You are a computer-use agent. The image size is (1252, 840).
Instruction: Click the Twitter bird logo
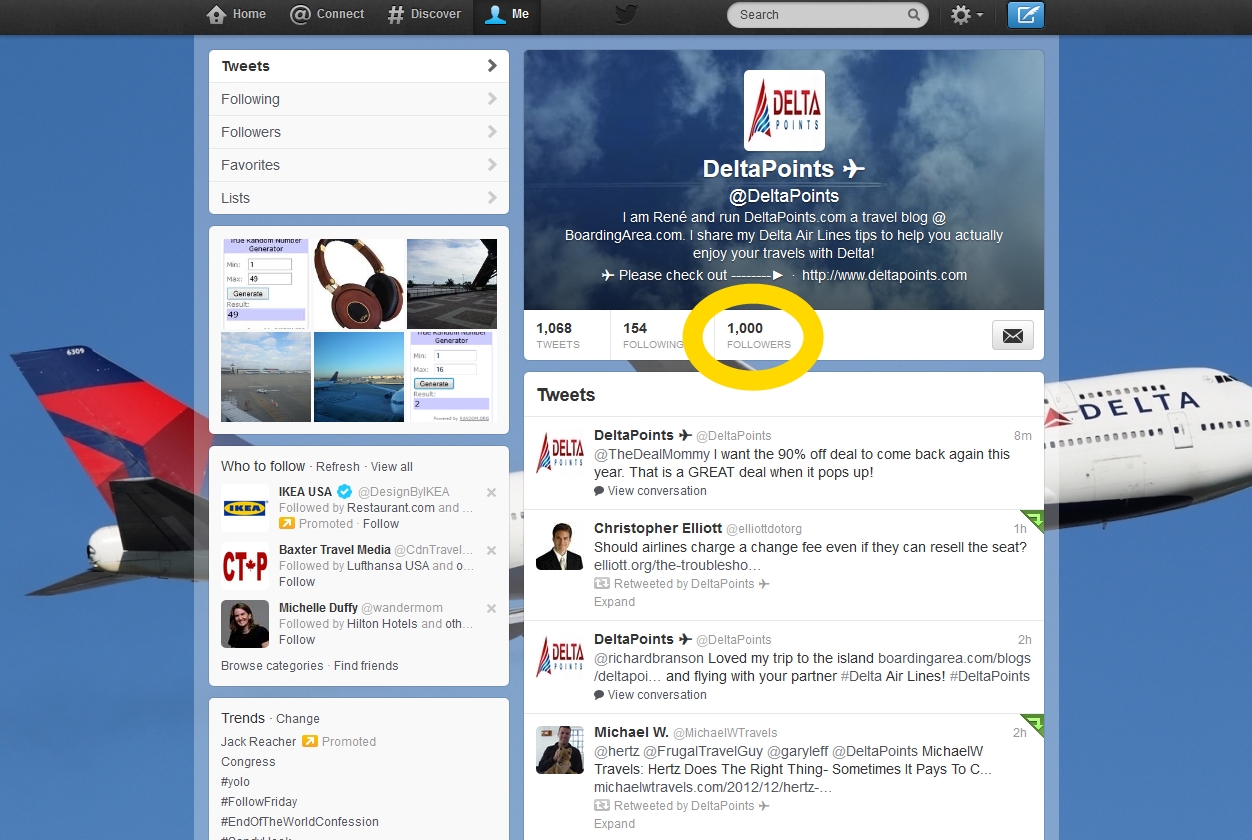coord(626,14)
